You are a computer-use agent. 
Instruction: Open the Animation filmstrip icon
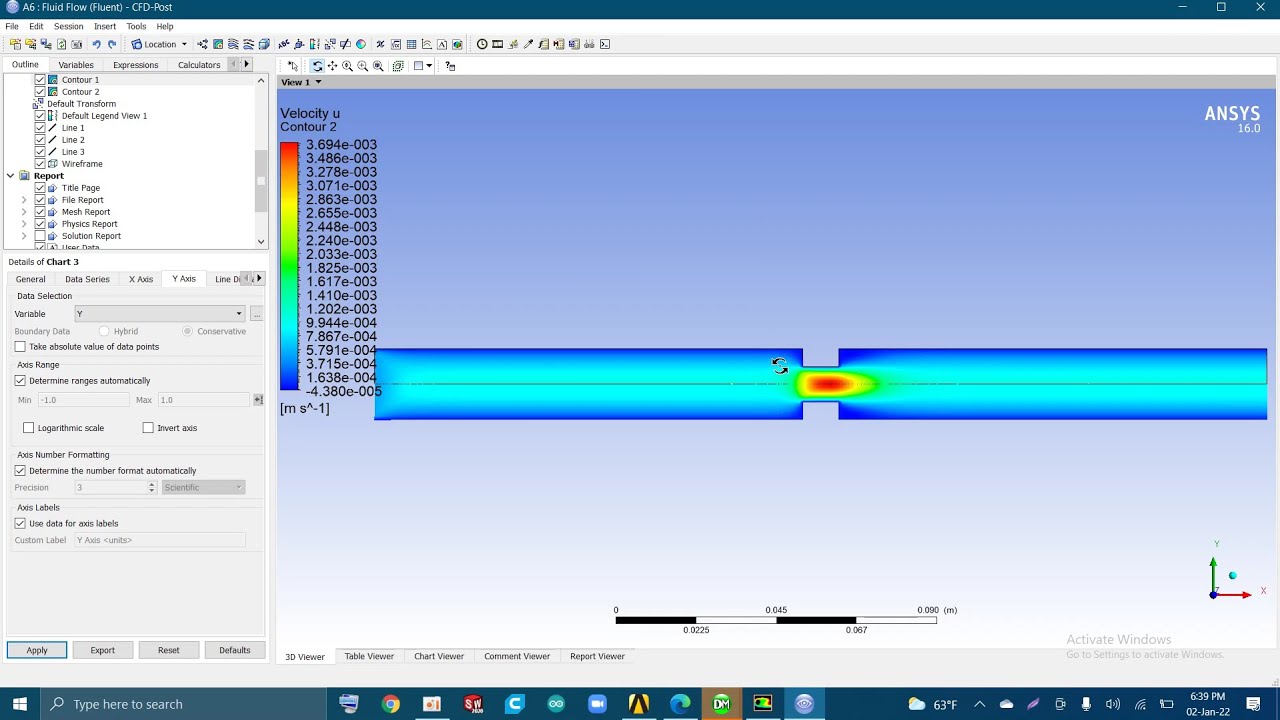tap(497, 44)
